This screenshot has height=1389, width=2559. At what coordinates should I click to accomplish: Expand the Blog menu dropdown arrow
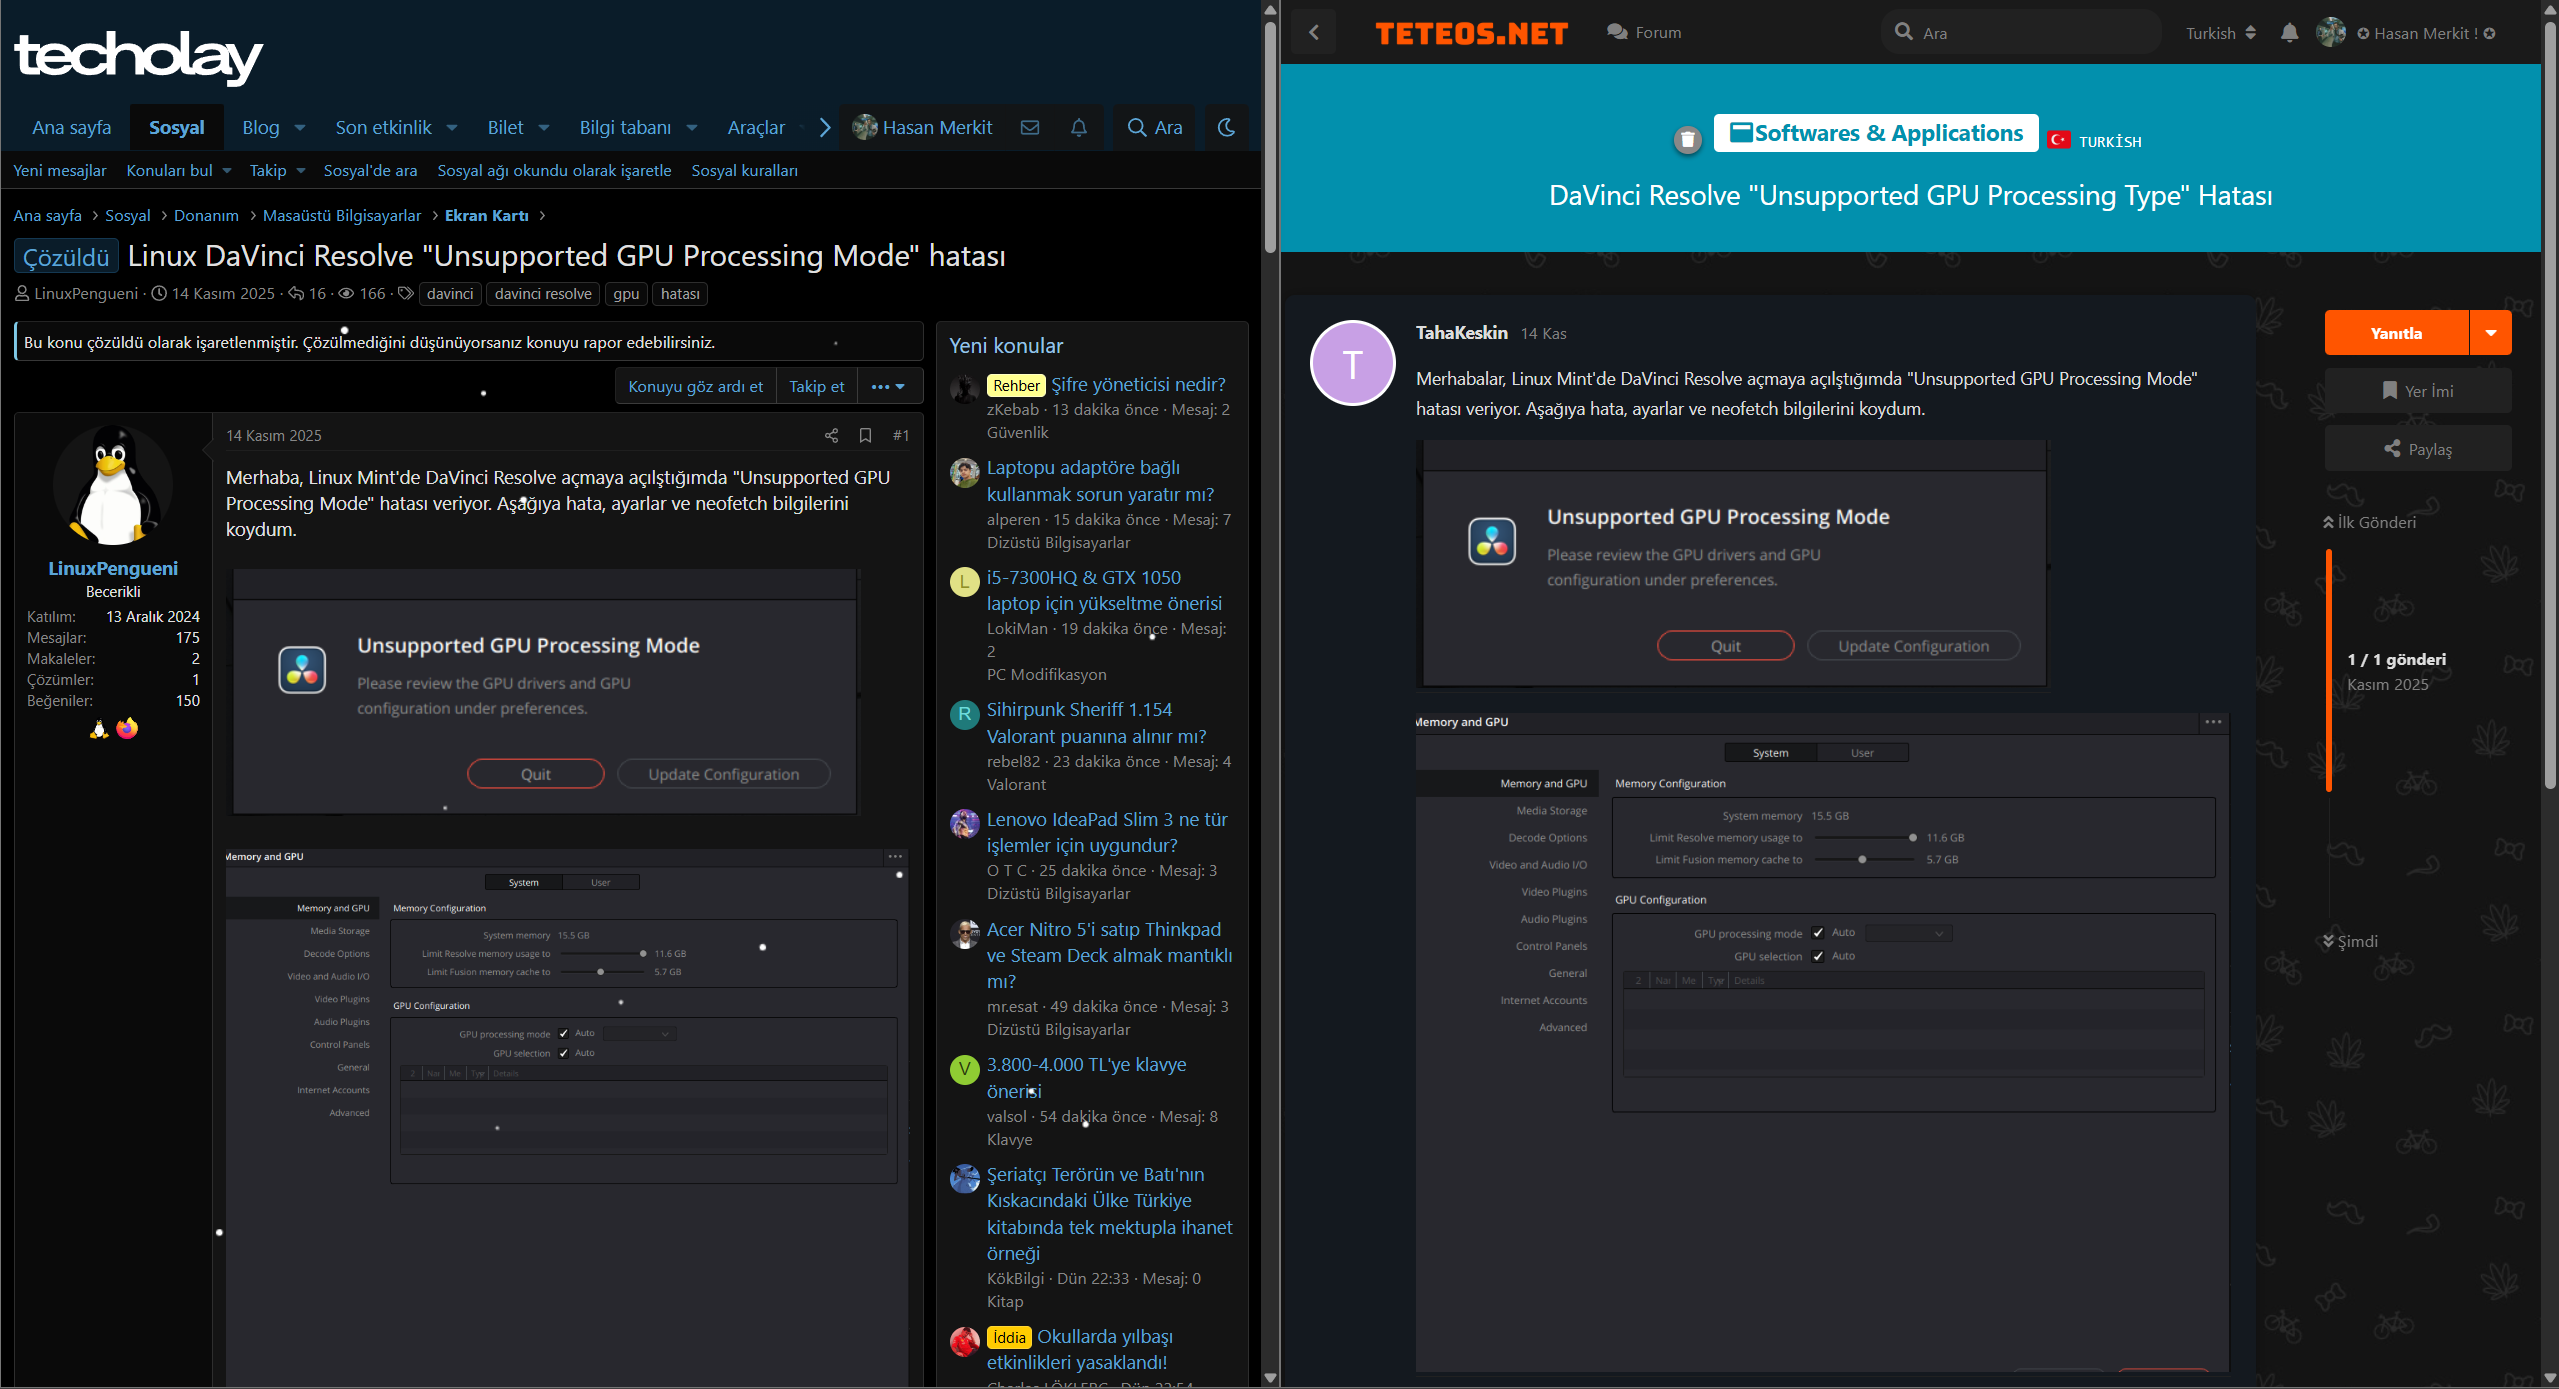tap(300, 128)
